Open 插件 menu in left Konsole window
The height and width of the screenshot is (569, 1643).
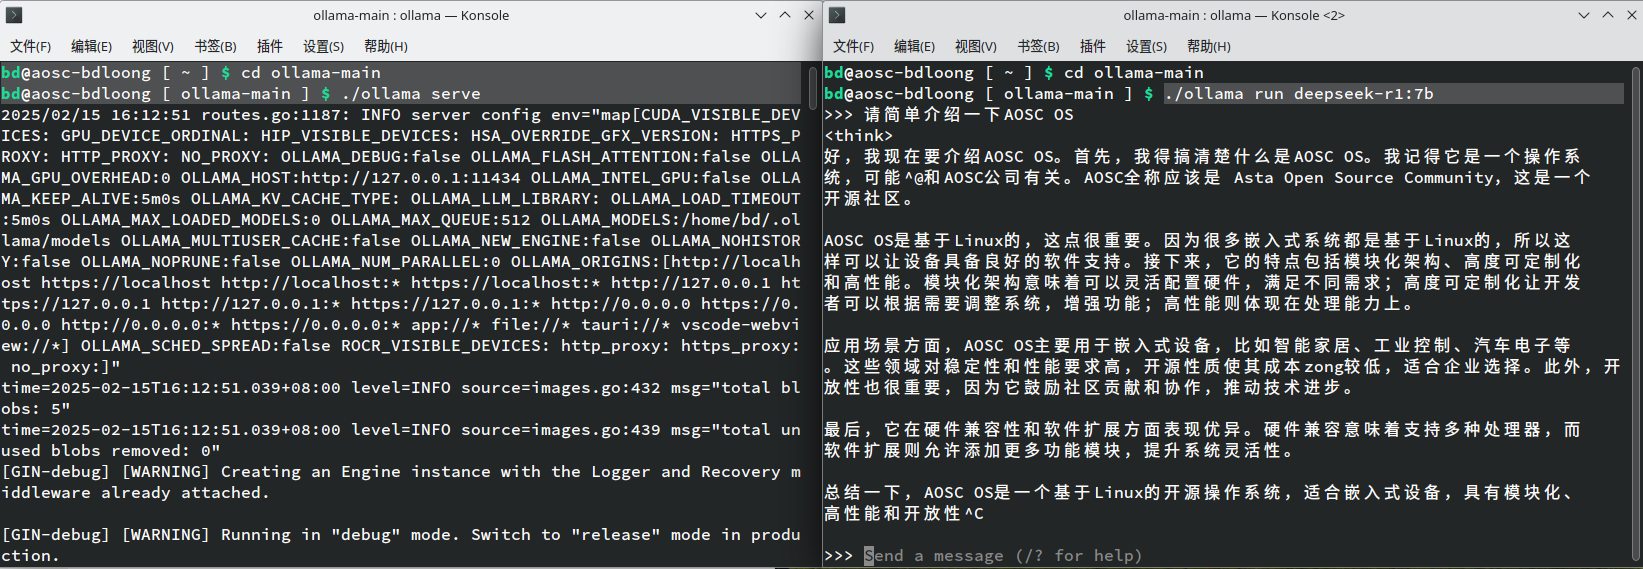tap(269, 46)
